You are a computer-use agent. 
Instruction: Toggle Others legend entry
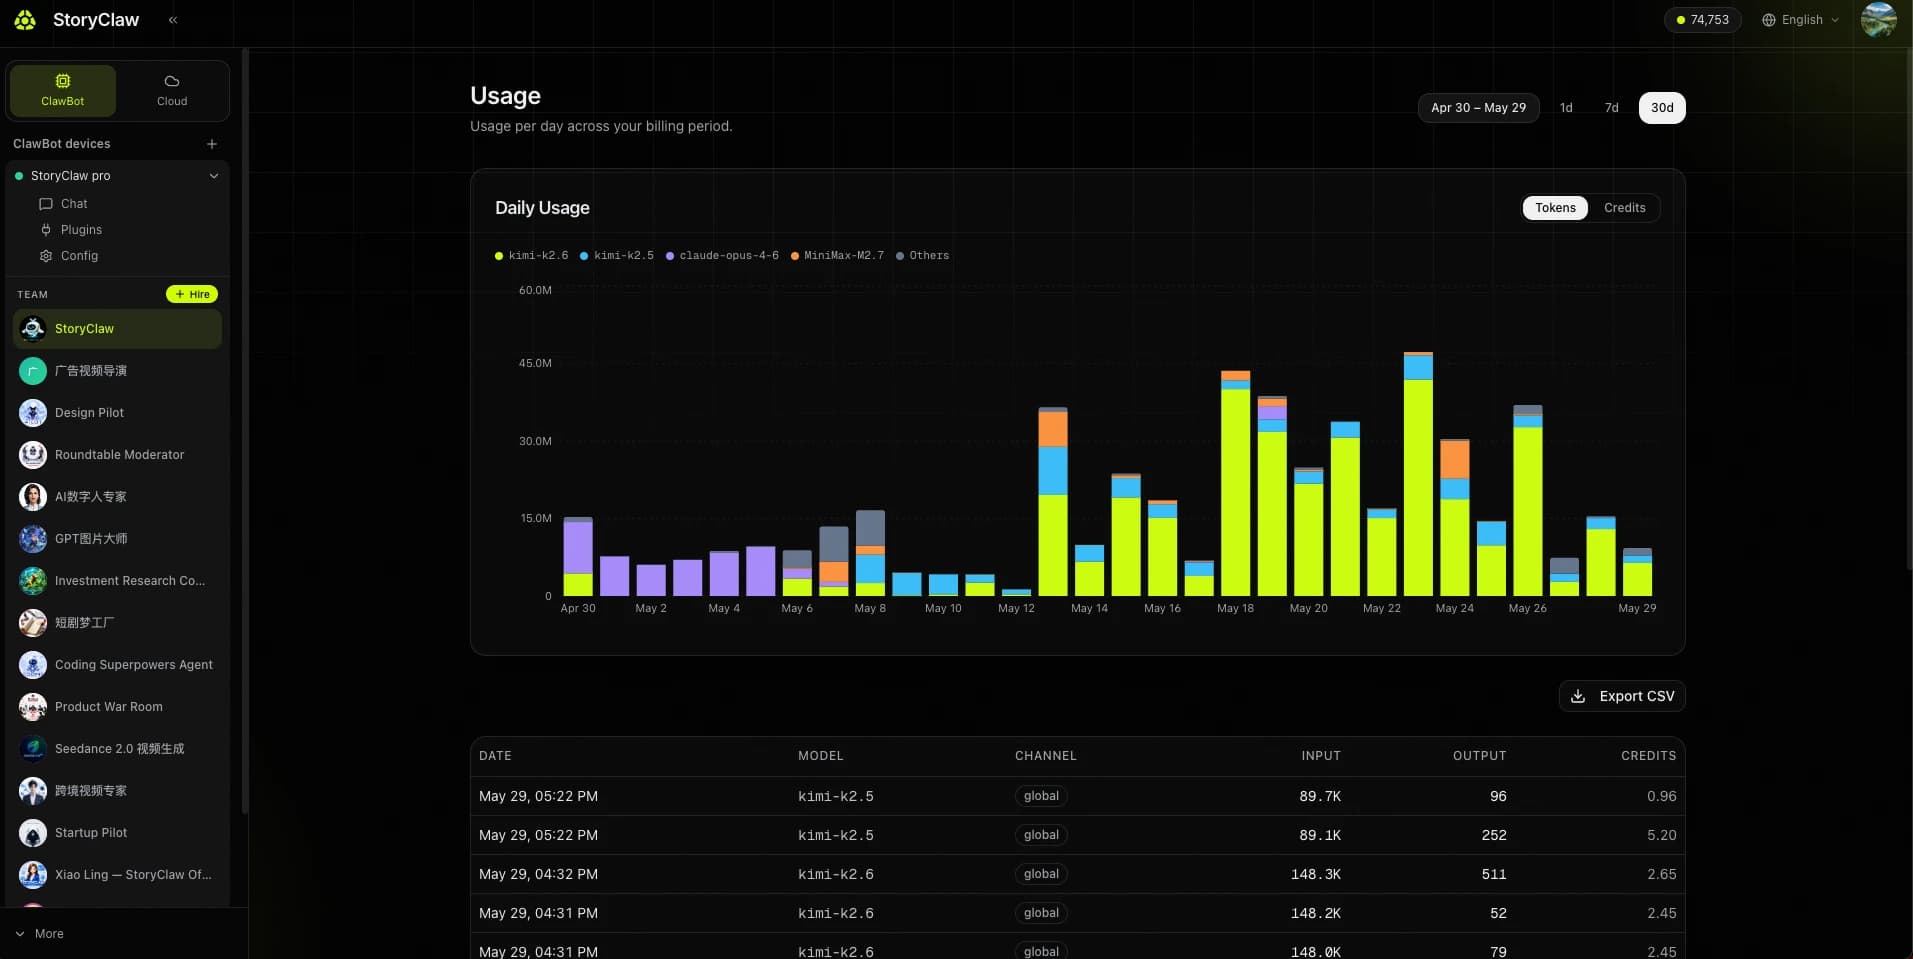pos(922,256)
